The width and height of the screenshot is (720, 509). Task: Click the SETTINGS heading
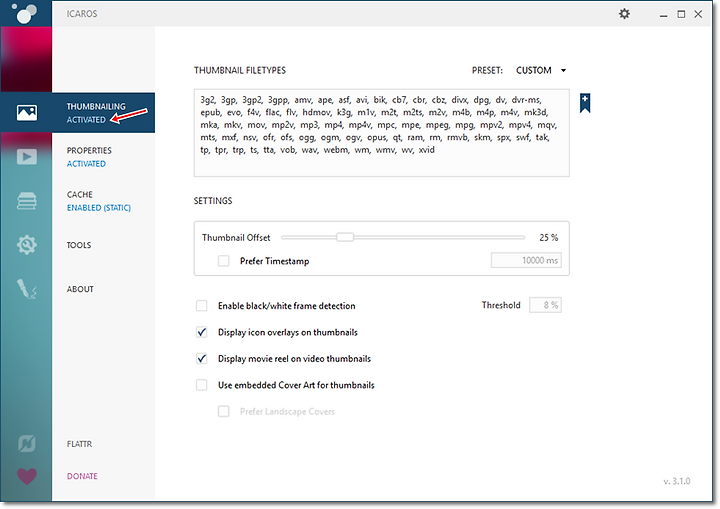pos(213,201)
